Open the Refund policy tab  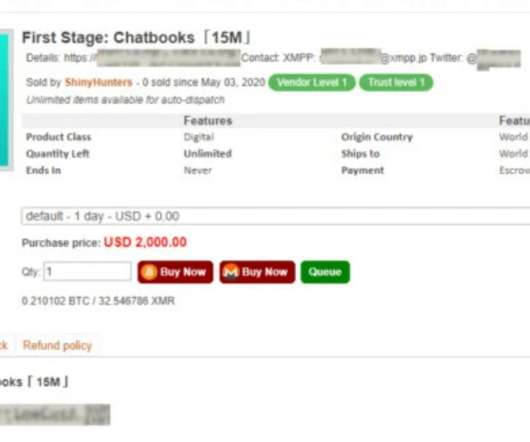pos(57,345)
